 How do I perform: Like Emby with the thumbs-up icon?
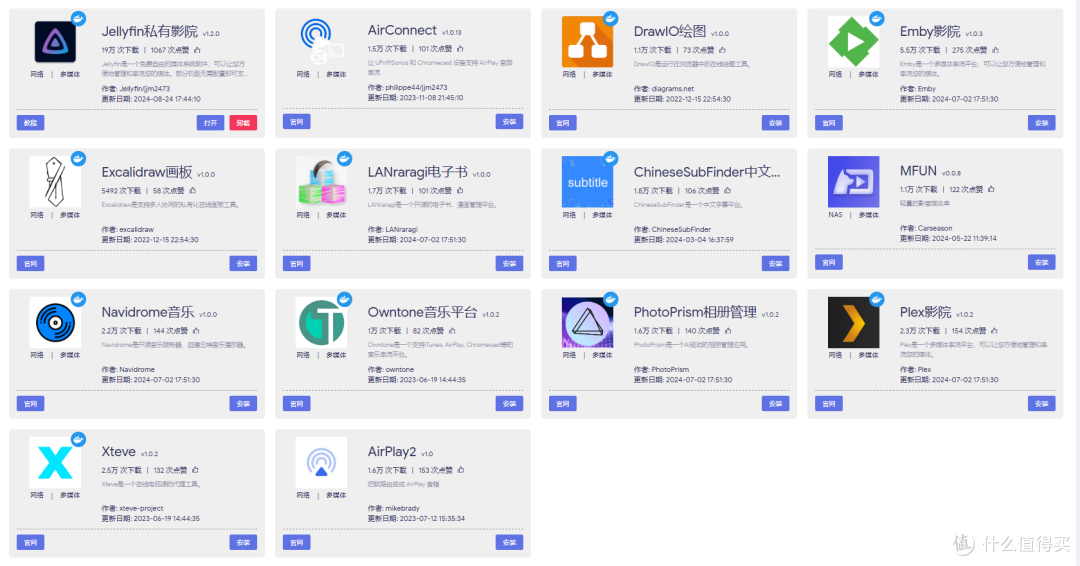tap(995, 50)
